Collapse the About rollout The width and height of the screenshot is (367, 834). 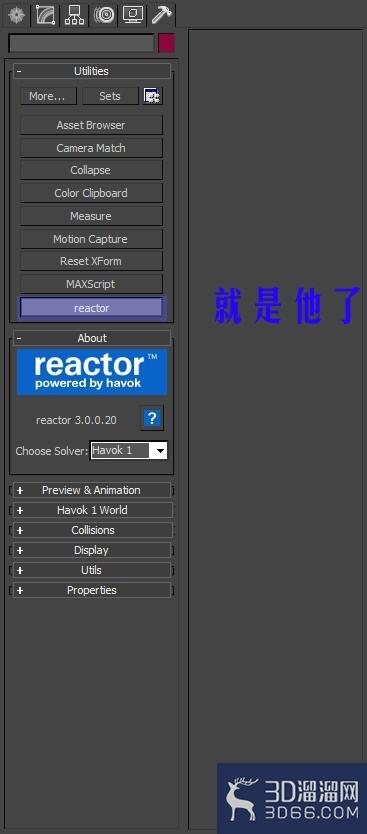click(91, 338)
